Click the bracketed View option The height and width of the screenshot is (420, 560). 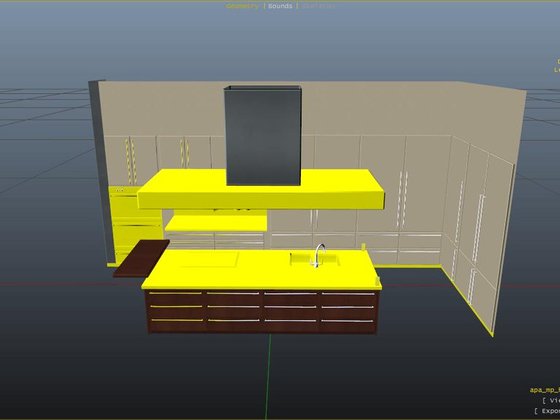551,401
